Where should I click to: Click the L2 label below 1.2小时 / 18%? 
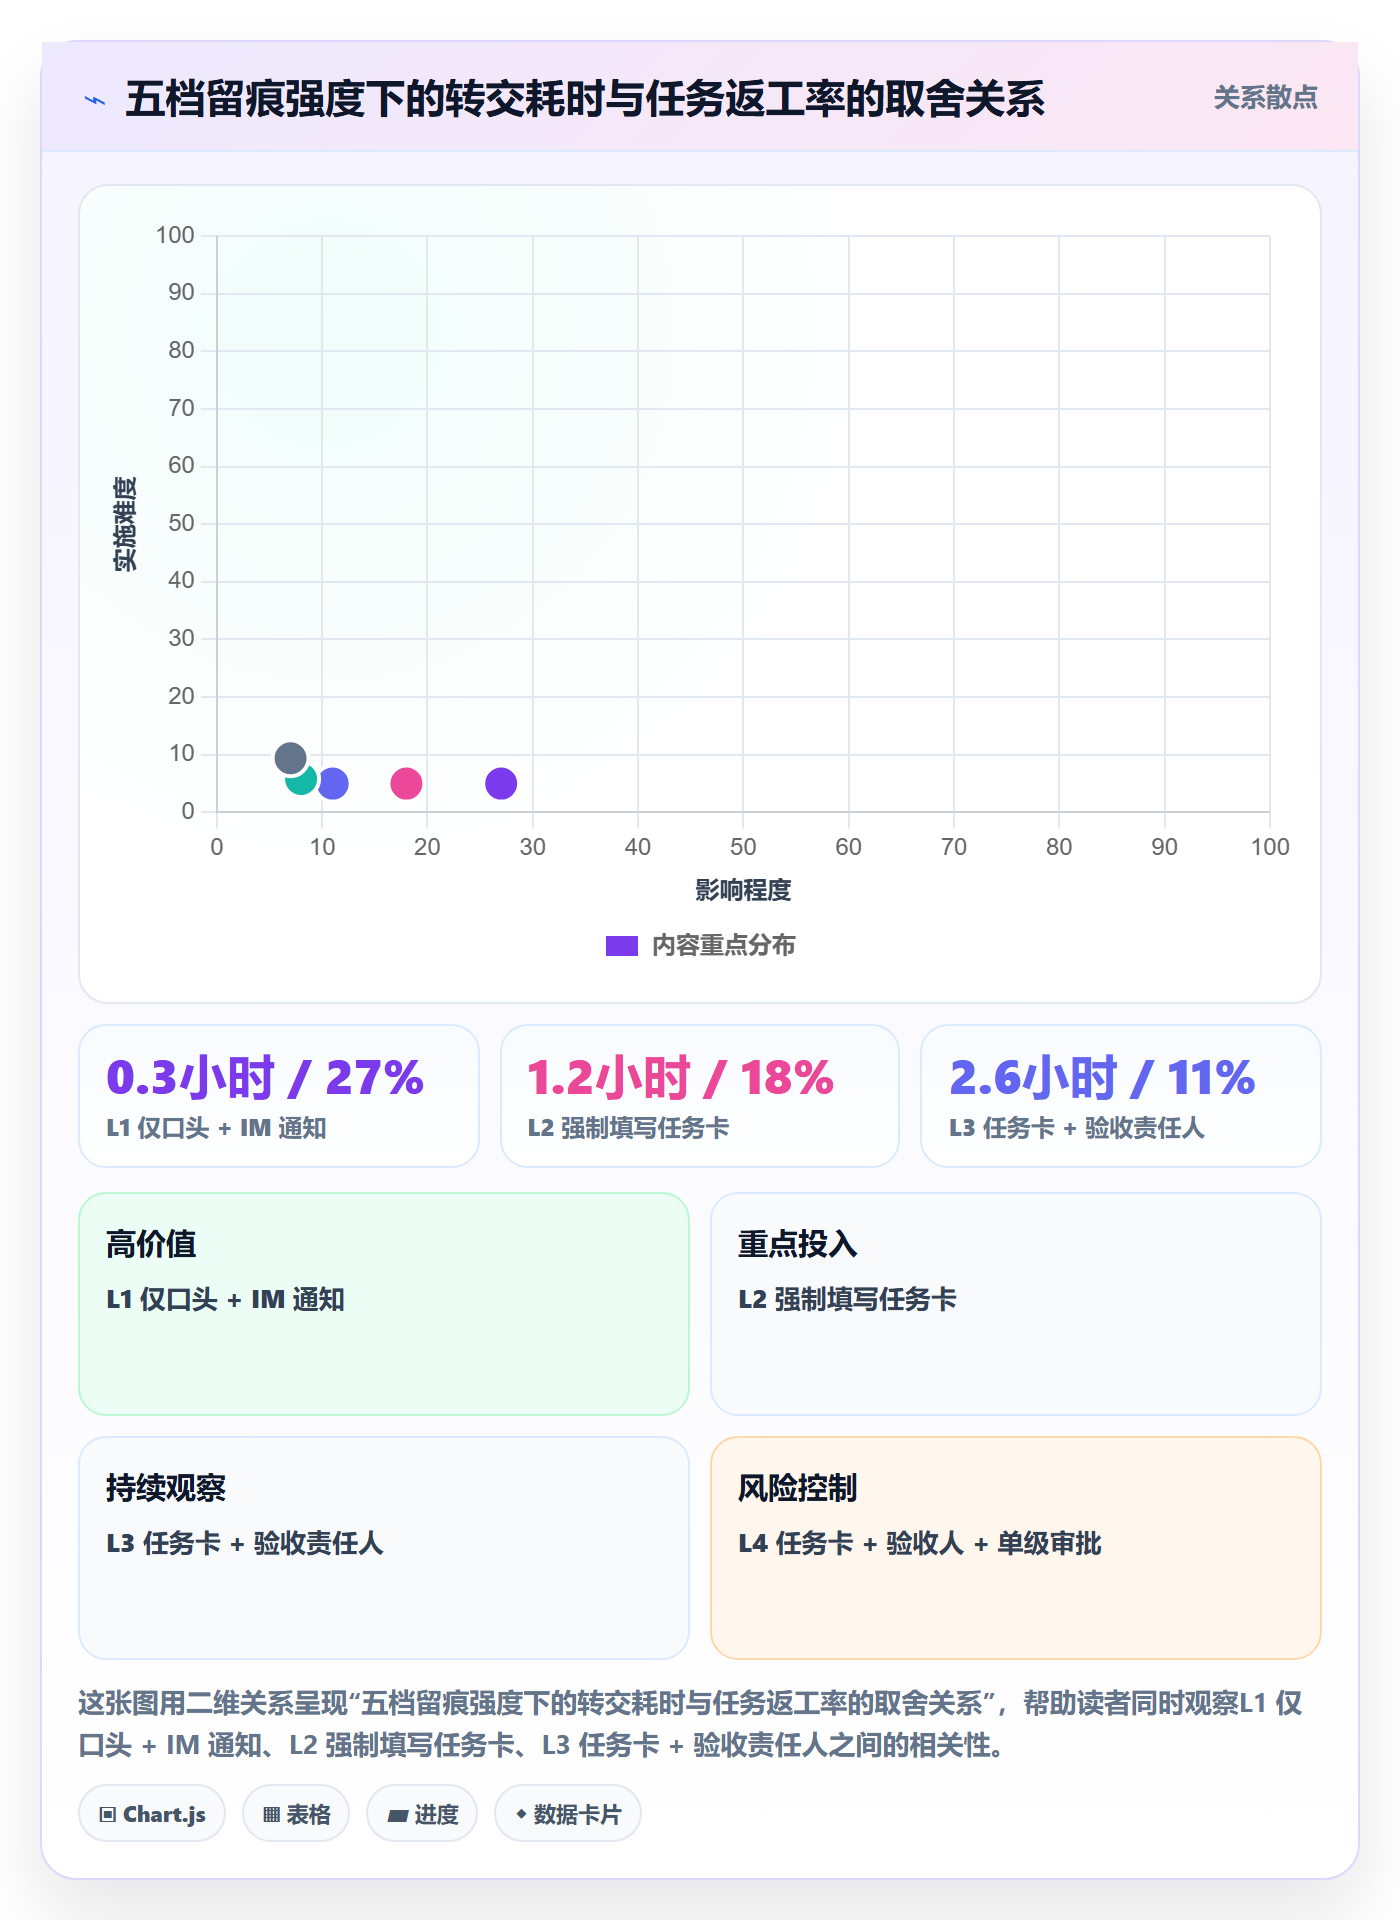coord(628,1128)
